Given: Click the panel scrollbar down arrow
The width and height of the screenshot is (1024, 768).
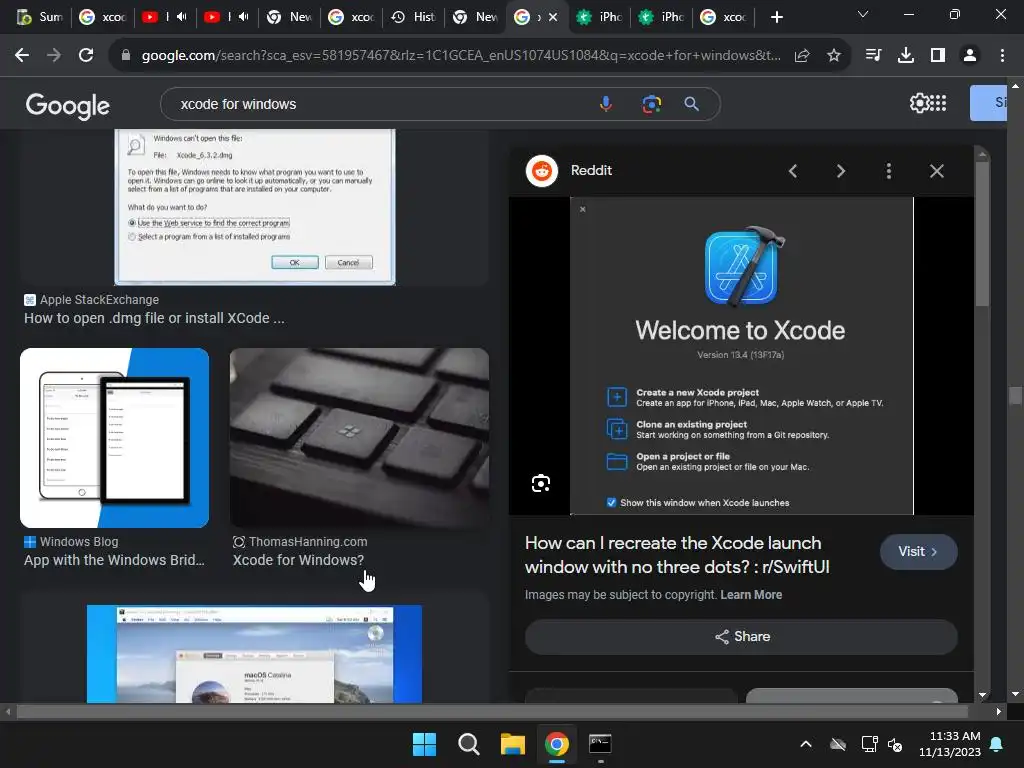Looking at the screenshot, I should [x=982, y=696].
